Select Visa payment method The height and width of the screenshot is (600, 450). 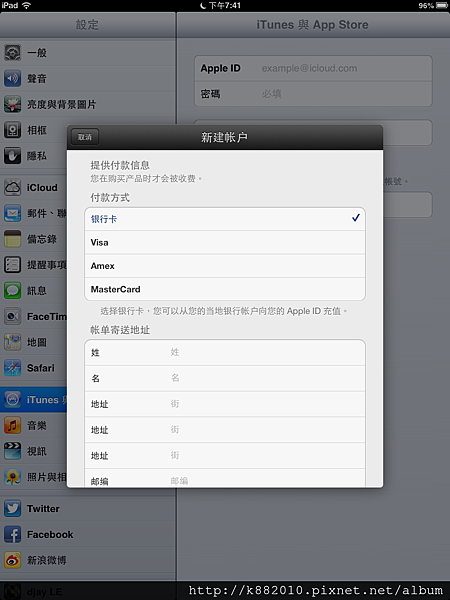(225, 242)
